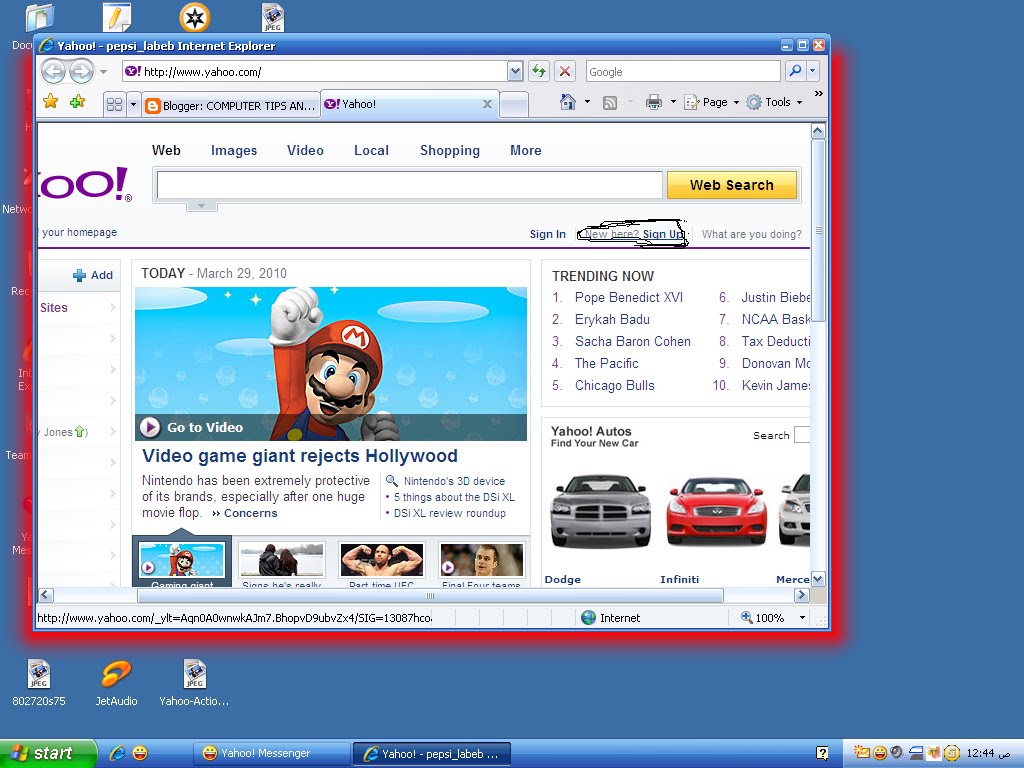Open the More search options
The width and height of the screenshot is (1024, 768).
click(x=526, y=151)
